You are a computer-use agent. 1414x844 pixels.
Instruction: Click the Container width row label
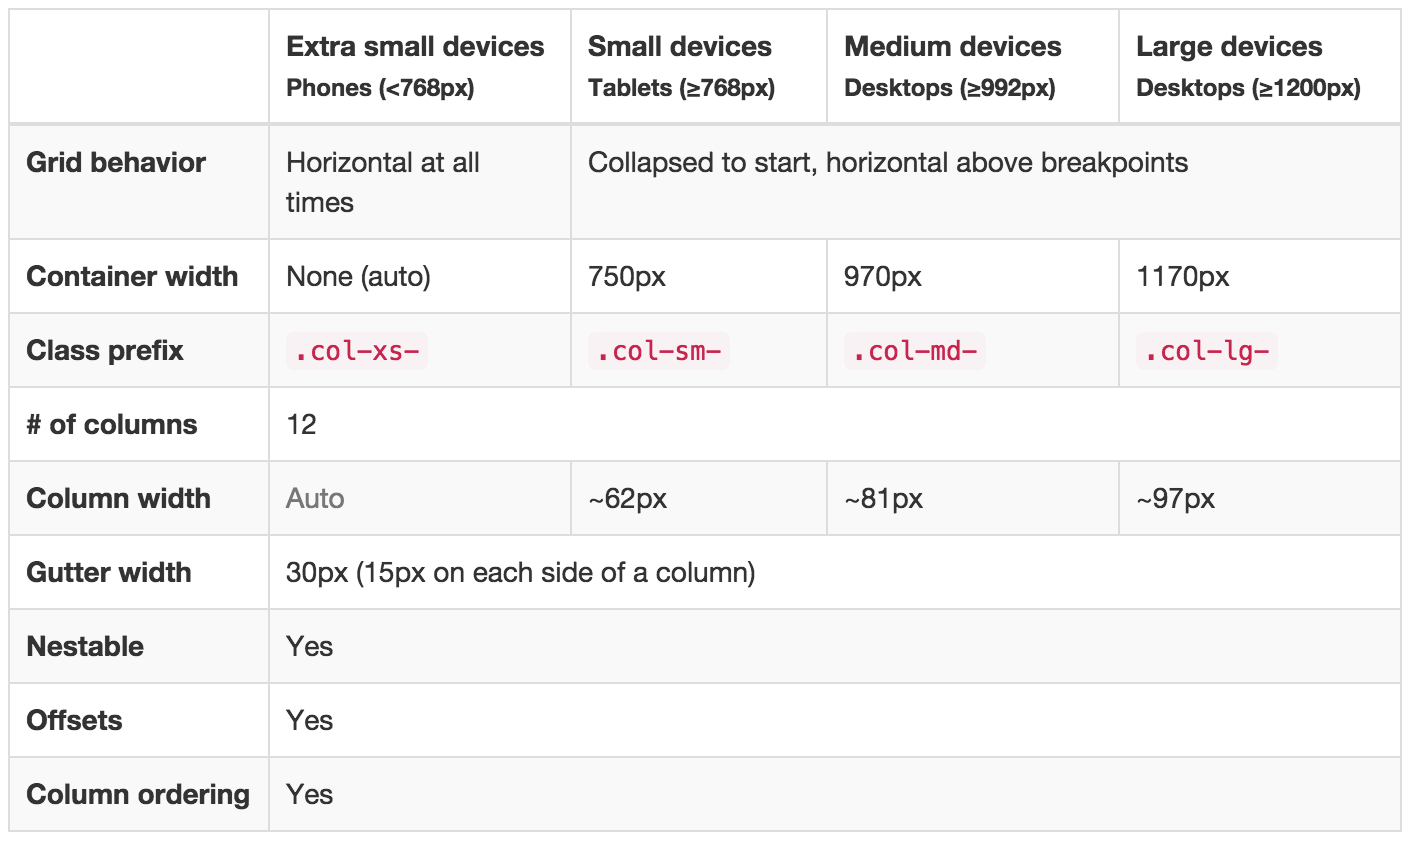pyautogui.click(x=132, y=276)
